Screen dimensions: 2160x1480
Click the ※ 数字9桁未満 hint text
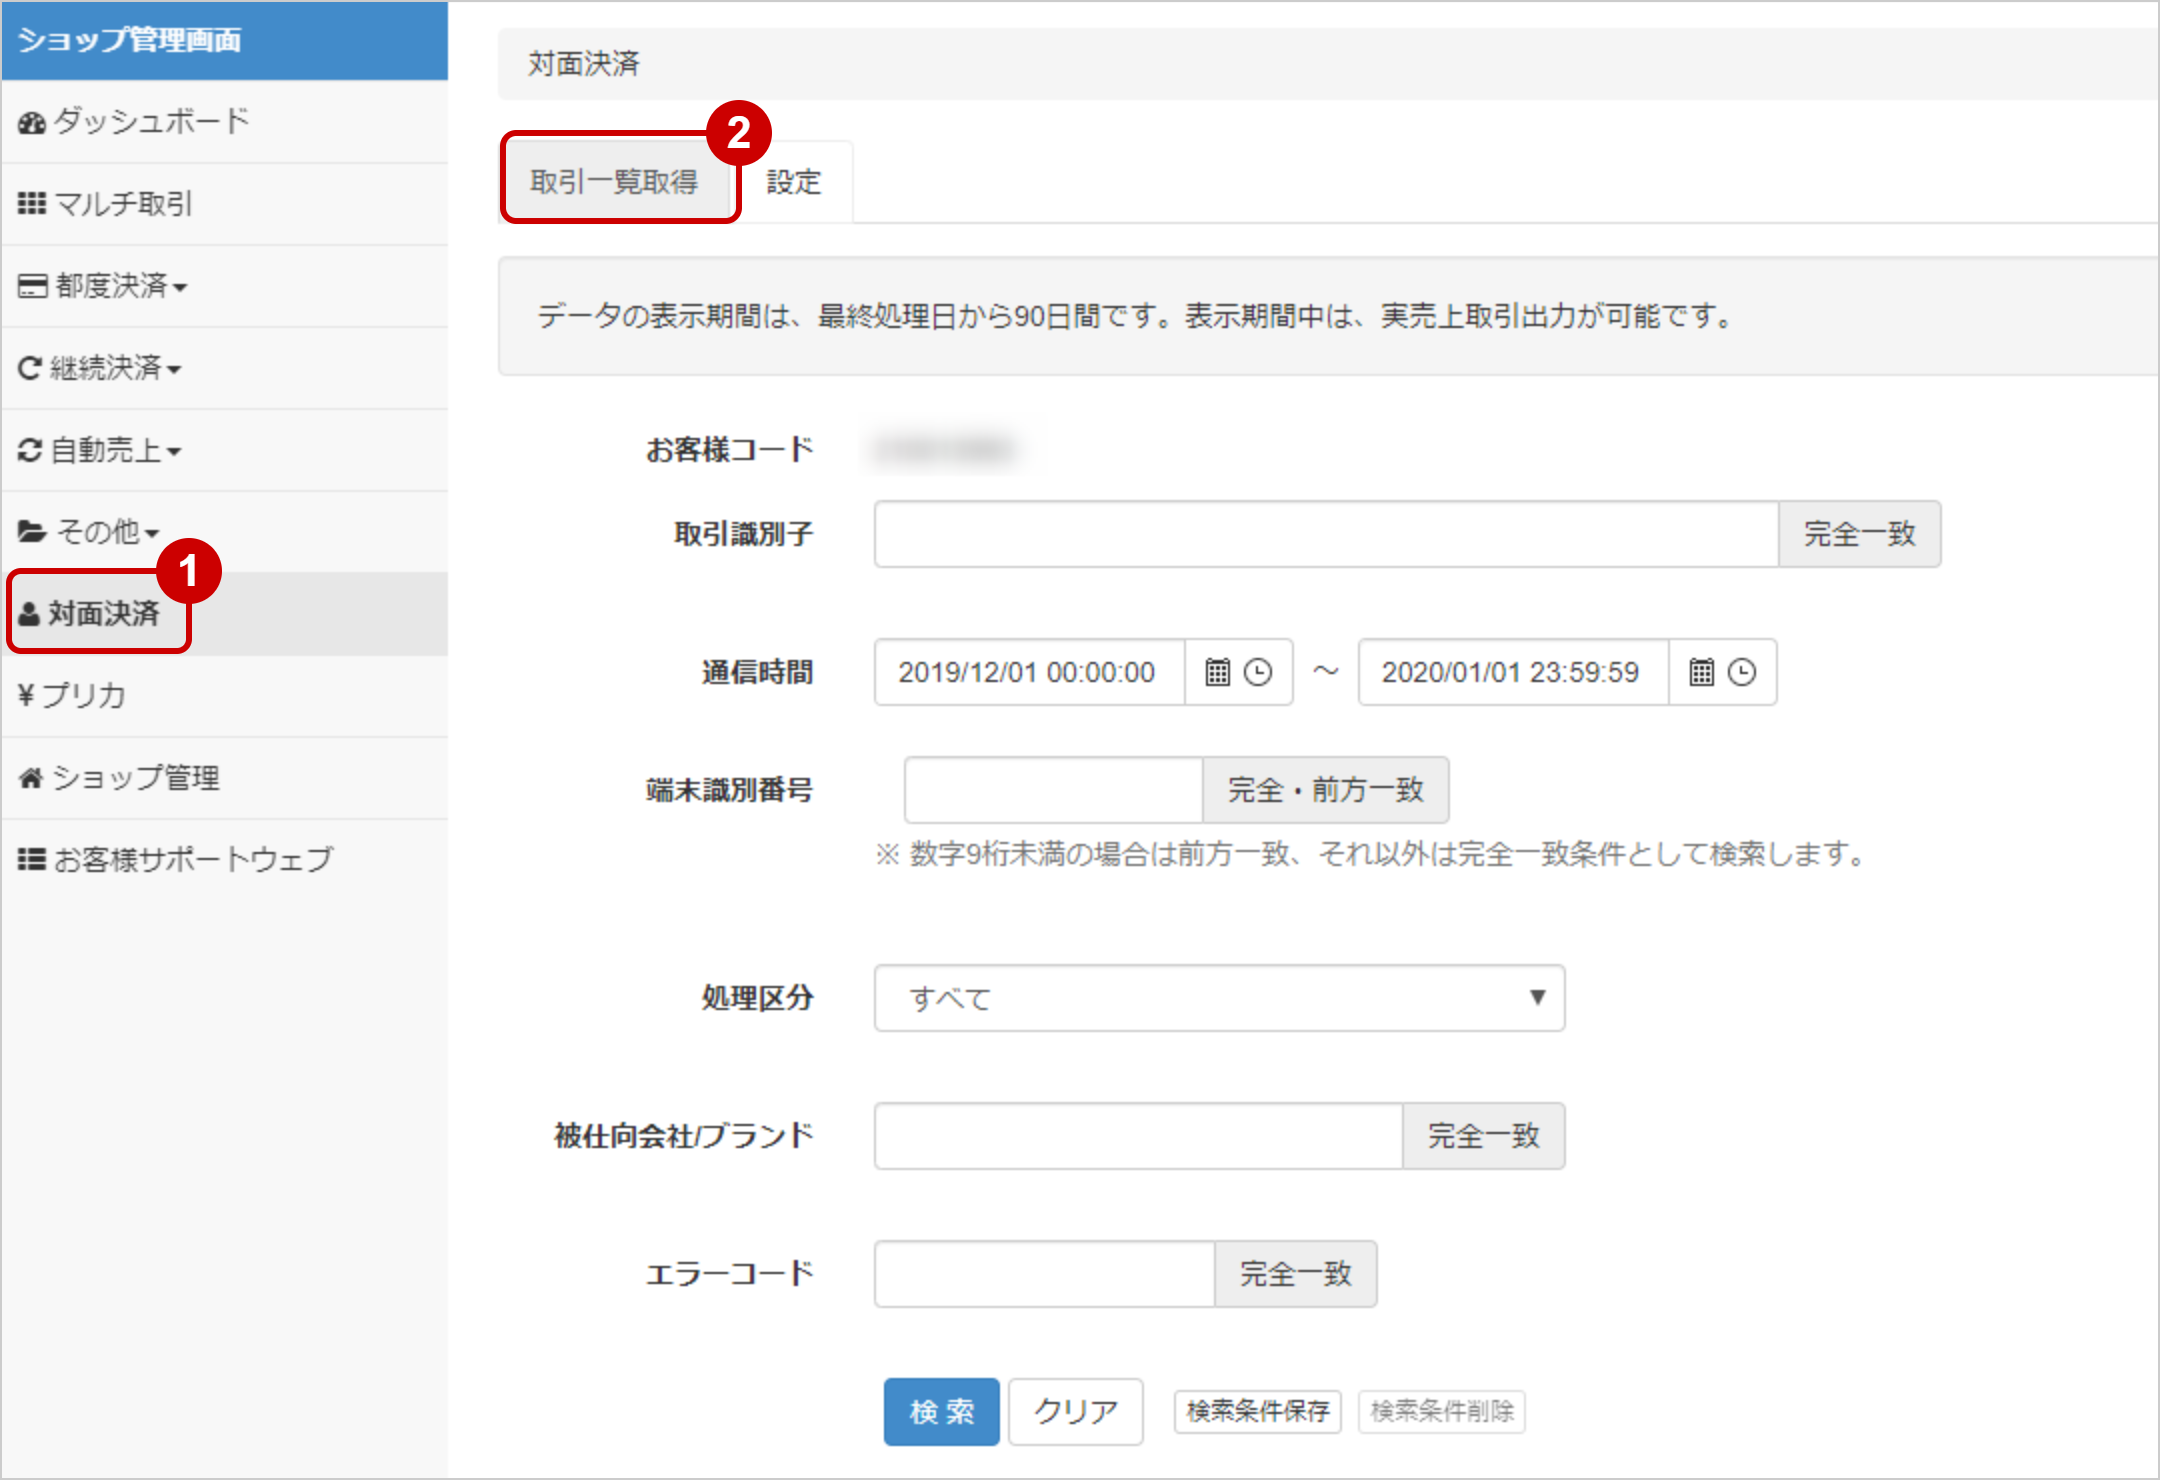click(1371, 854)
